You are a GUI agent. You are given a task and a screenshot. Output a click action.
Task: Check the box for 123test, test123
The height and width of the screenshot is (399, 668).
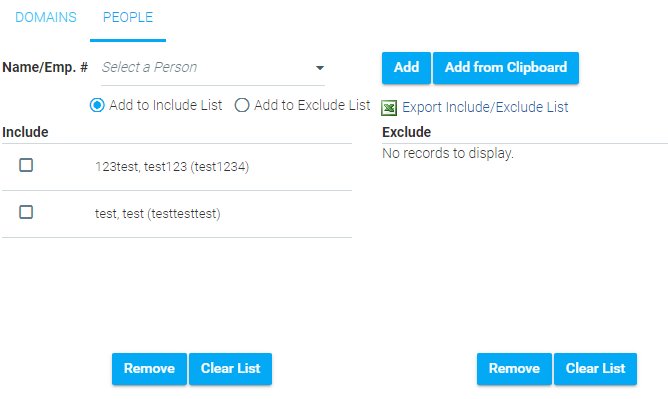click(26, 165)
